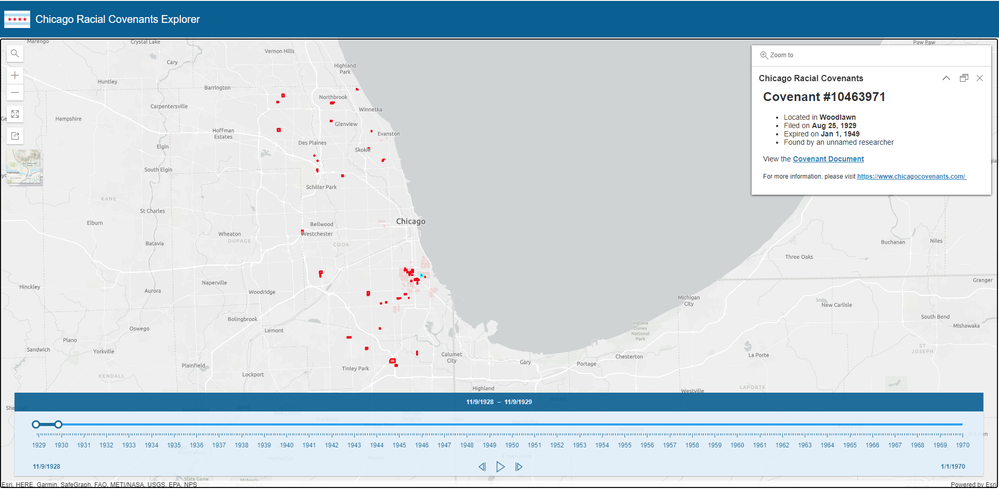The image size is (999, 489).
Task: Click the 1935 mark on the timeline
Action: [x=174, y=445]
